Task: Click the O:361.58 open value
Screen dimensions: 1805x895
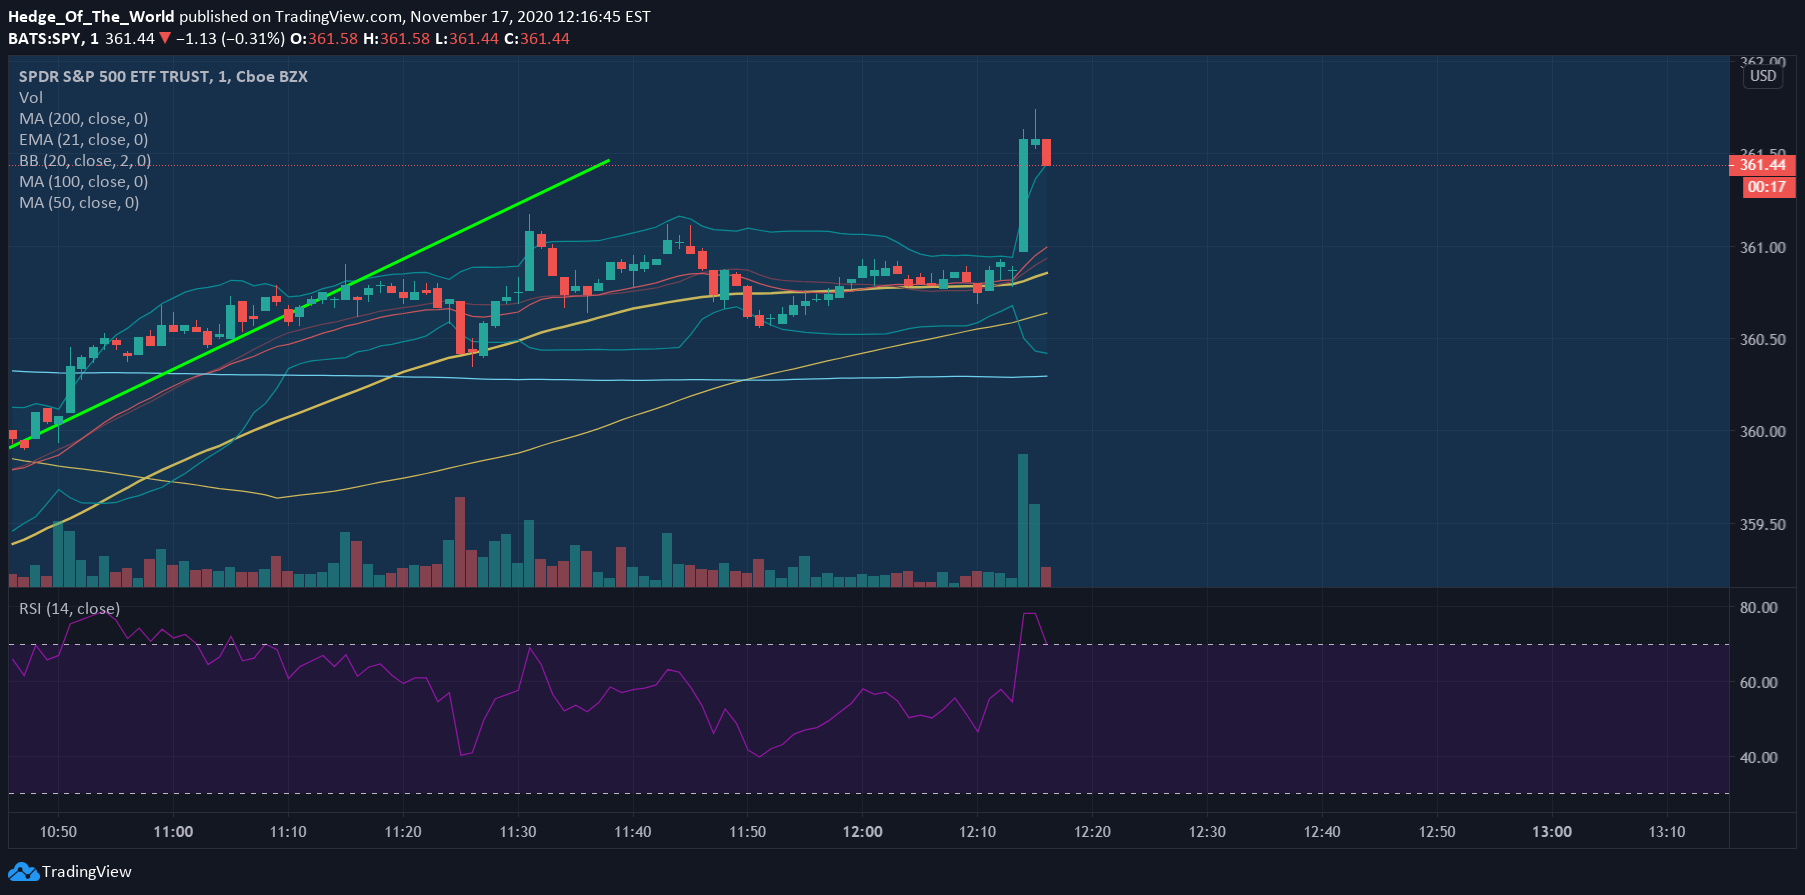Action: click(324, 39)
